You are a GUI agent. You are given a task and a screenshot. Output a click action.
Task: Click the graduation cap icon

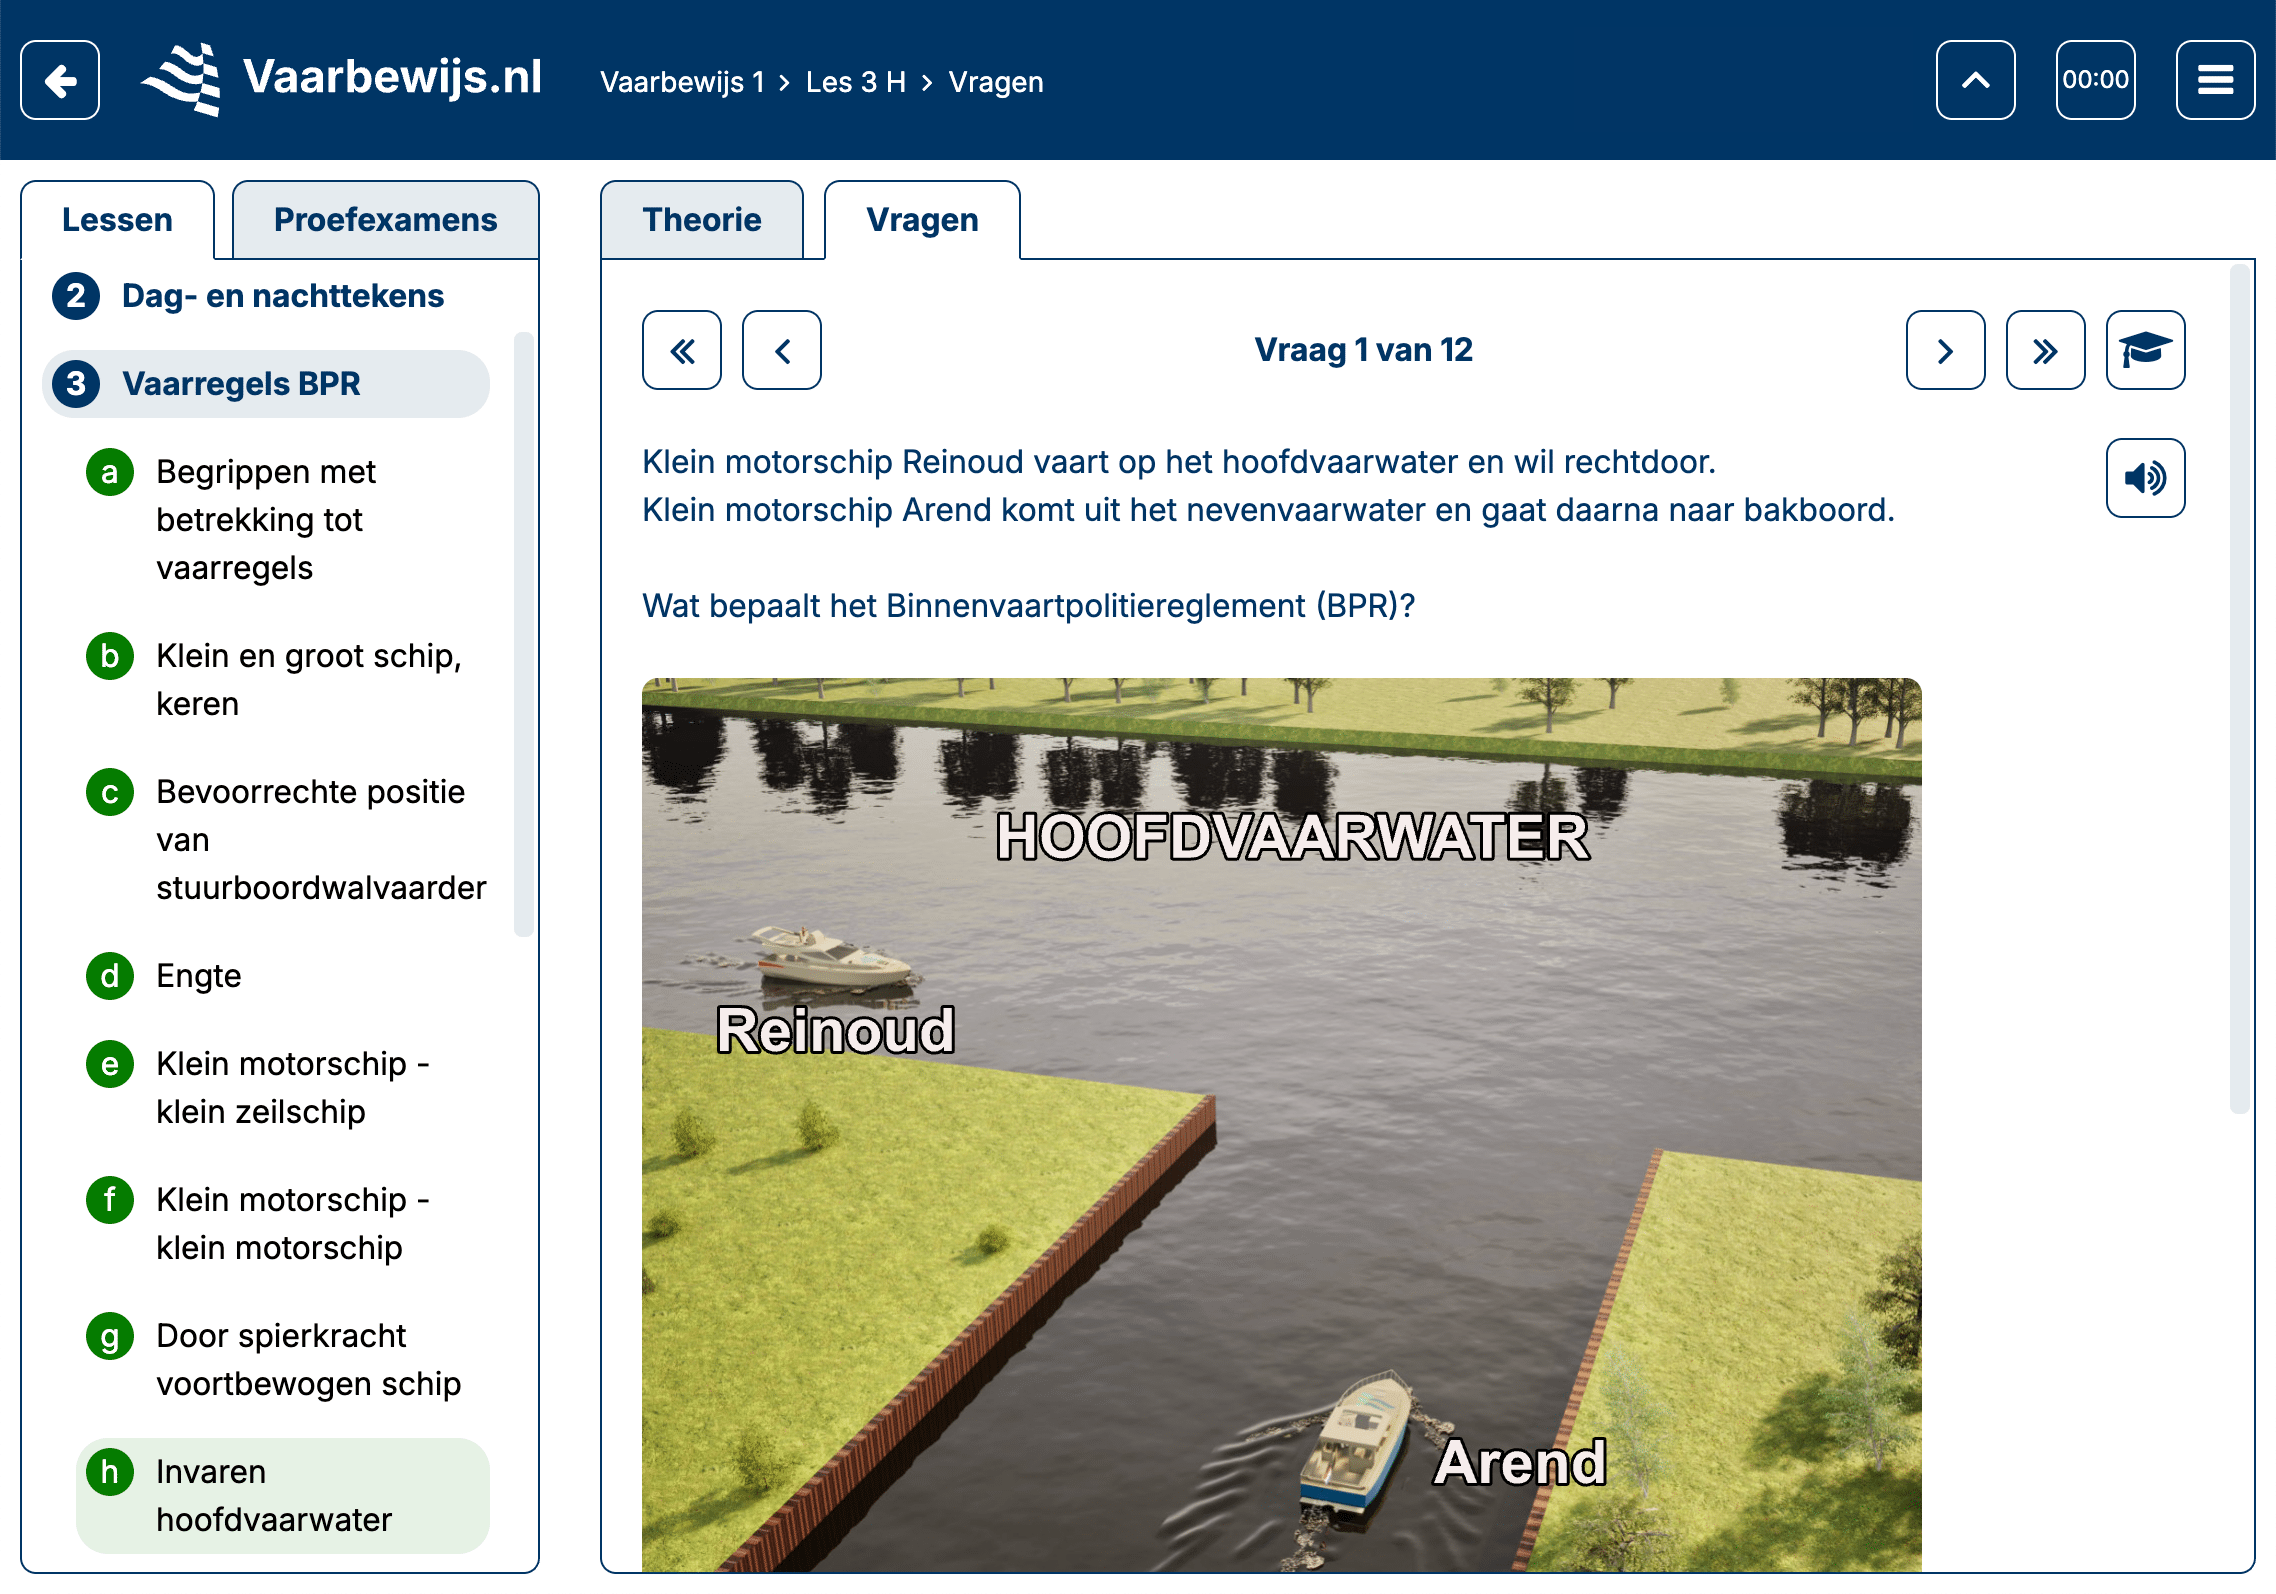pos(2145,350)
